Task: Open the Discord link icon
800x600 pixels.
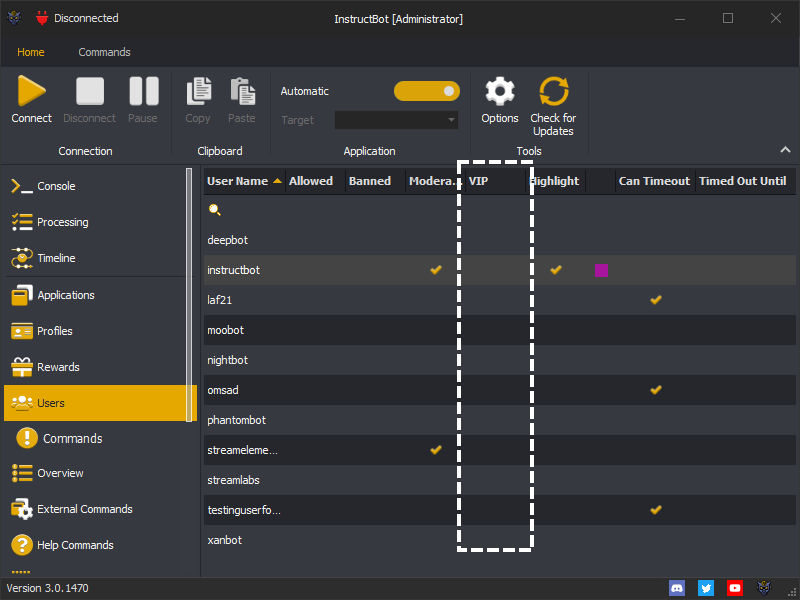Action: [677, 588]
